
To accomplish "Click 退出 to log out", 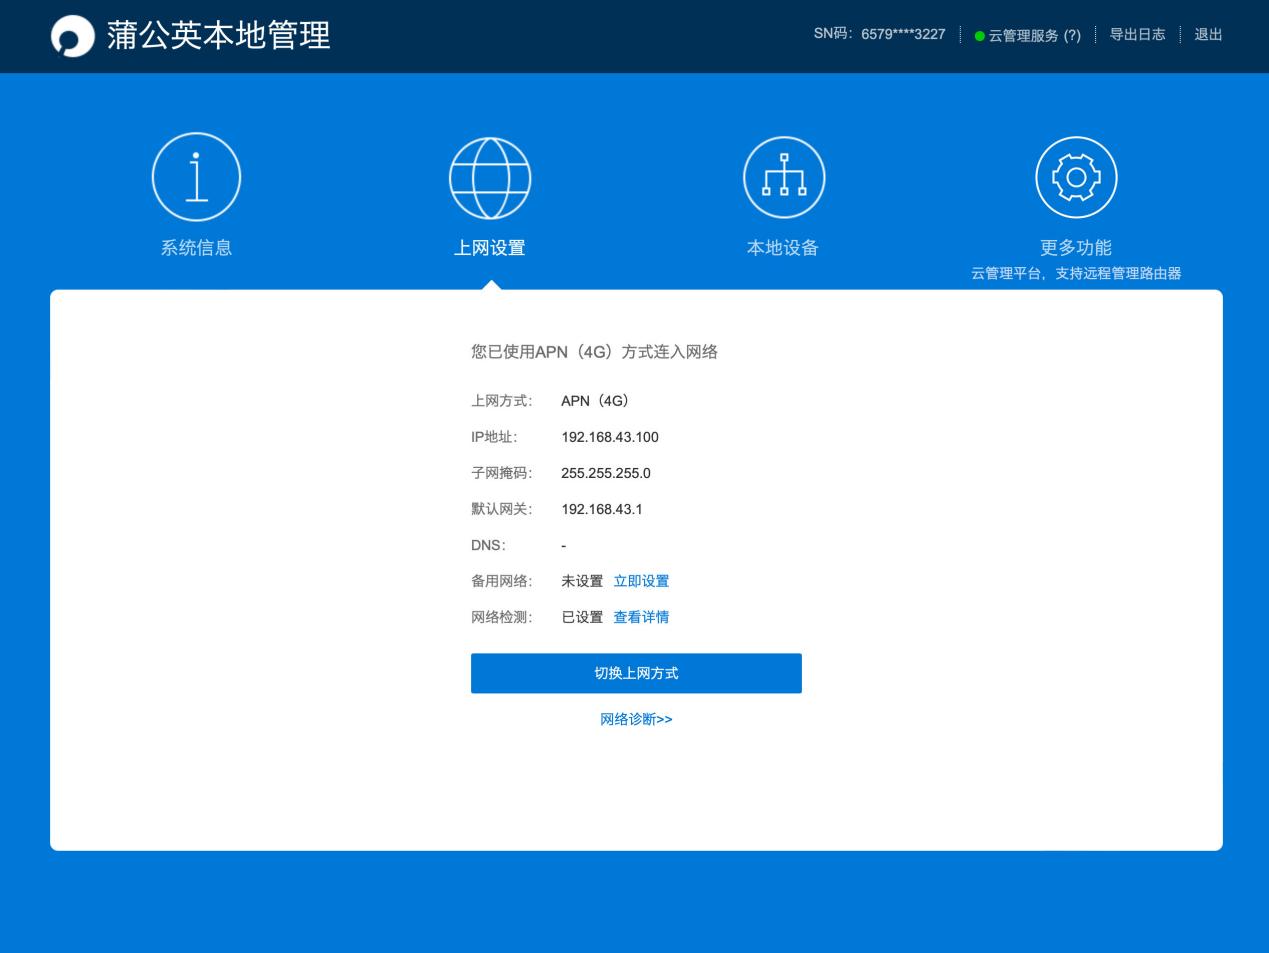I will [1208, 34].
